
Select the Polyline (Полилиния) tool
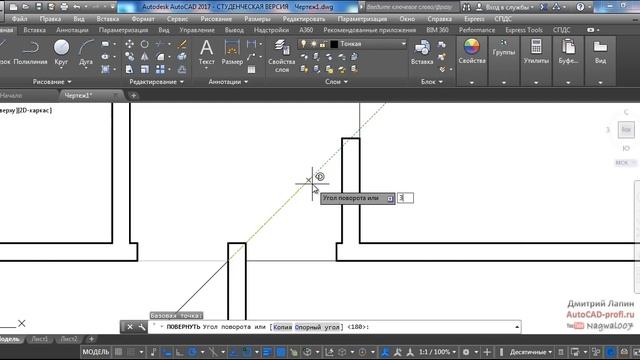click(x=30, y=53)
